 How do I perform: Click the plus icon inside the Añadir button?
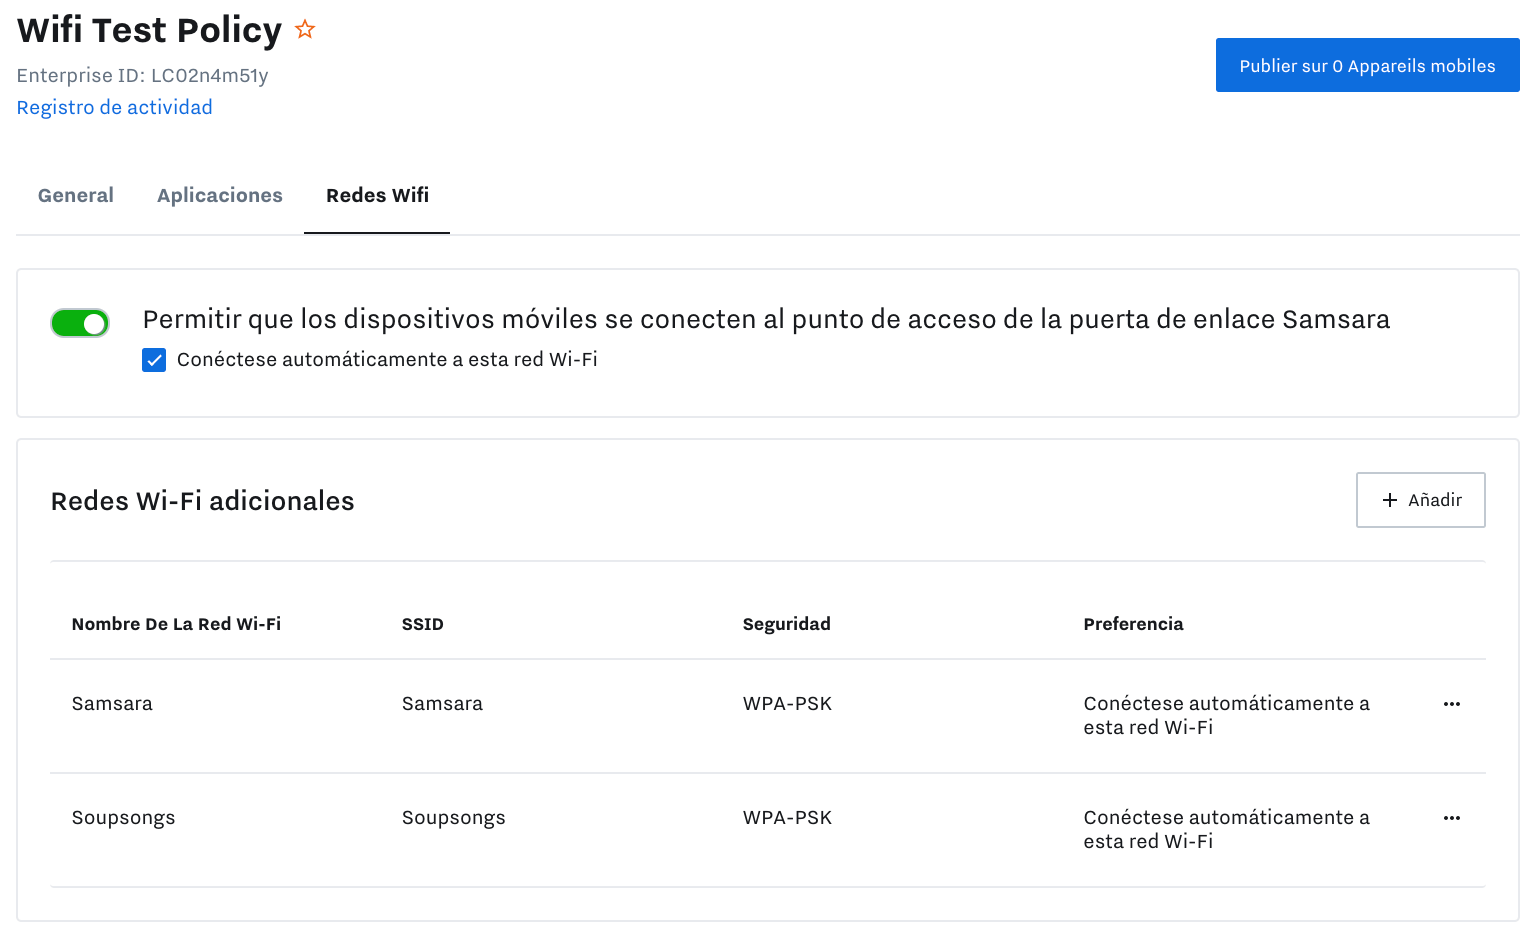coord(1390,499)
